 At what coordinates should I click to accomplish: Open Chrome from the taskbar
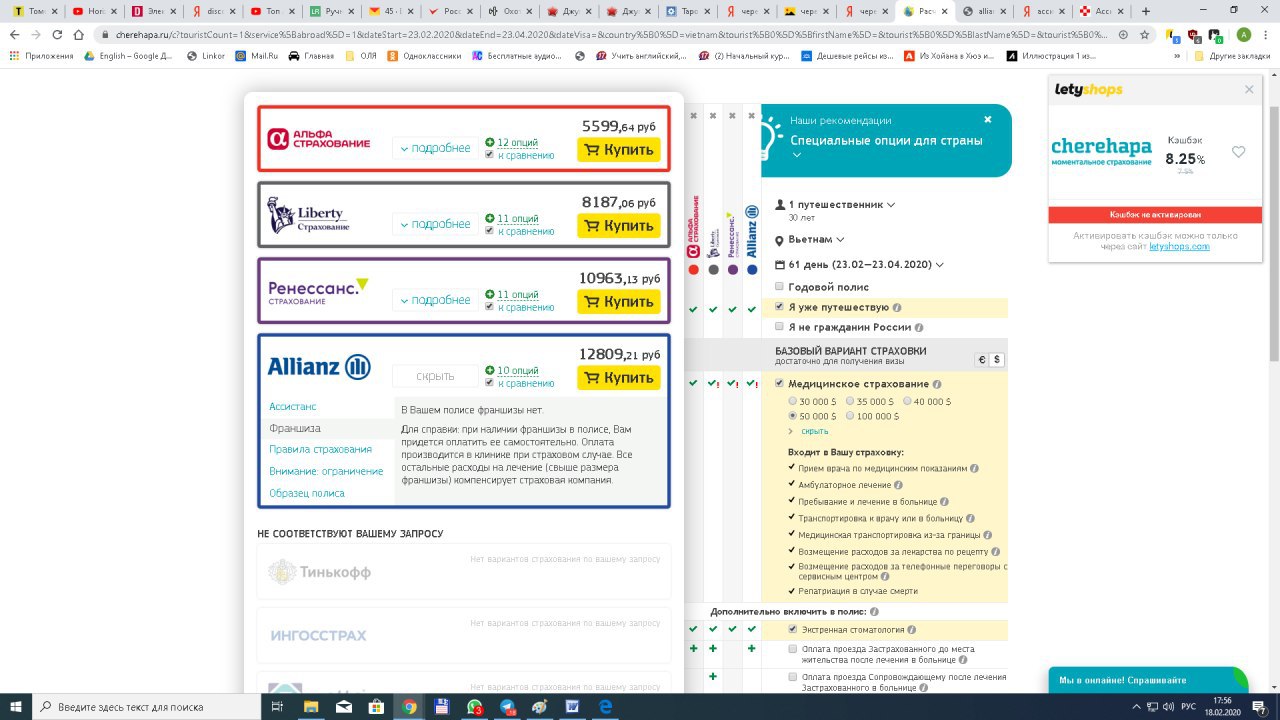click(409, 706)
